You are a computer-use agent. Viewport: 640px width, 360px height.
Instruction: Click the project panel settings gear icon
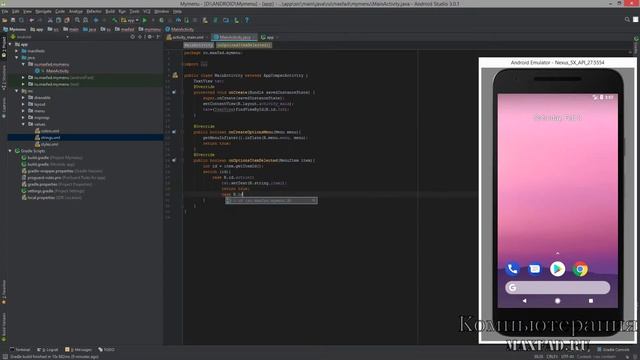[150, 37]
